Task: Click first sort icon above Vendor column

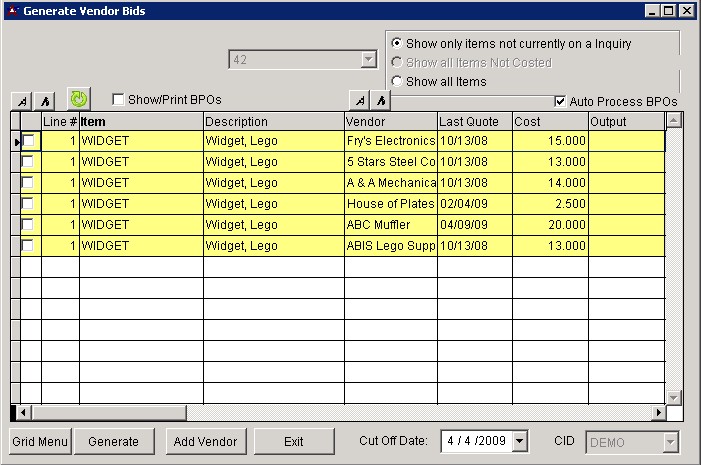Action: (x=360, y=100)
